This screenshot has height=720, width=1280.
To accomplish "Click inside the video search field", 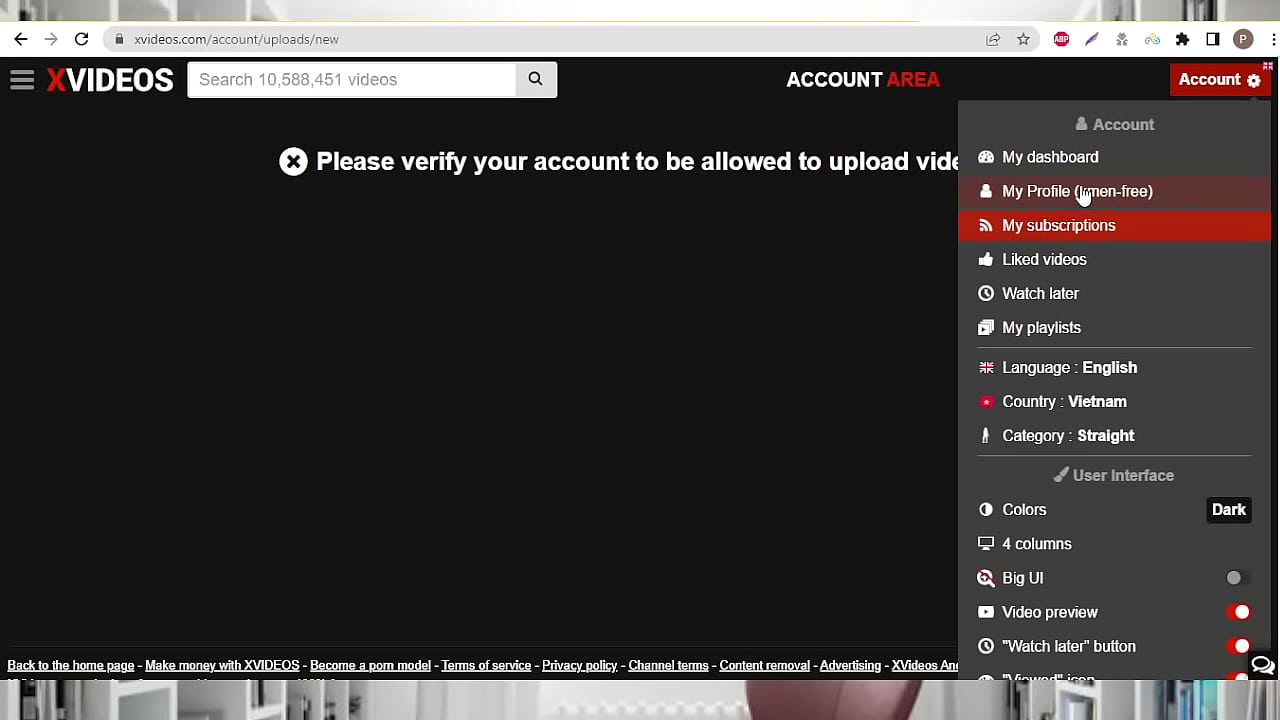I will click(x=350, y=79).
